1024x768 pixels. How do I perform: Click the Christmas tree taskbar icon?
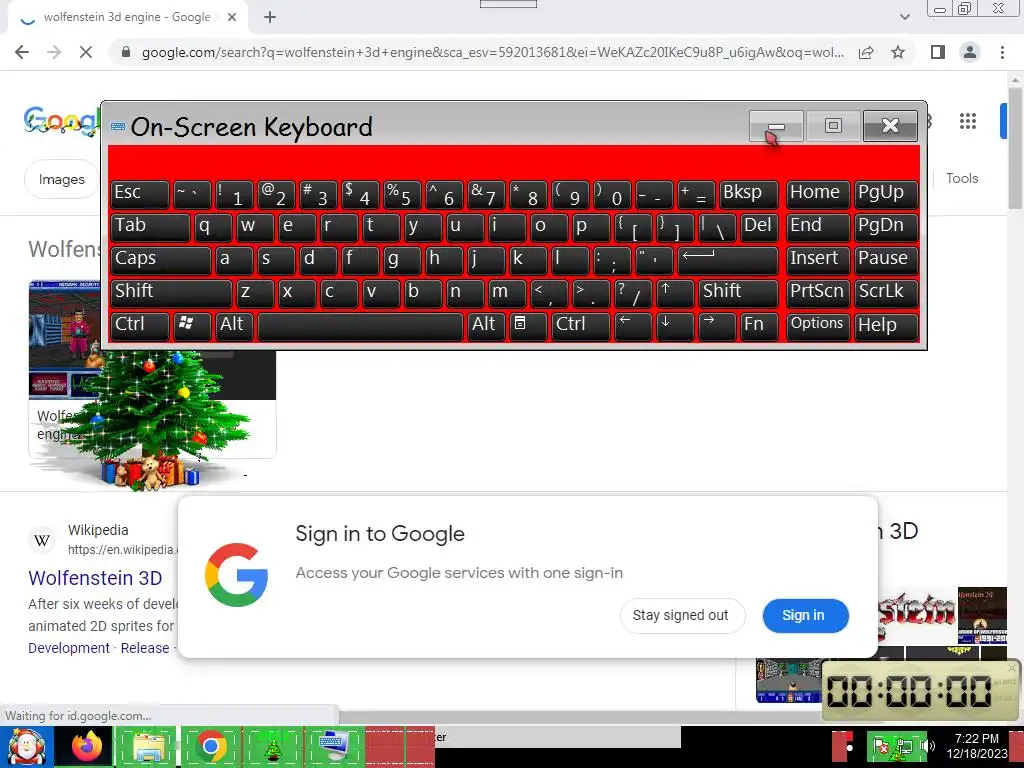coord(272,747)
